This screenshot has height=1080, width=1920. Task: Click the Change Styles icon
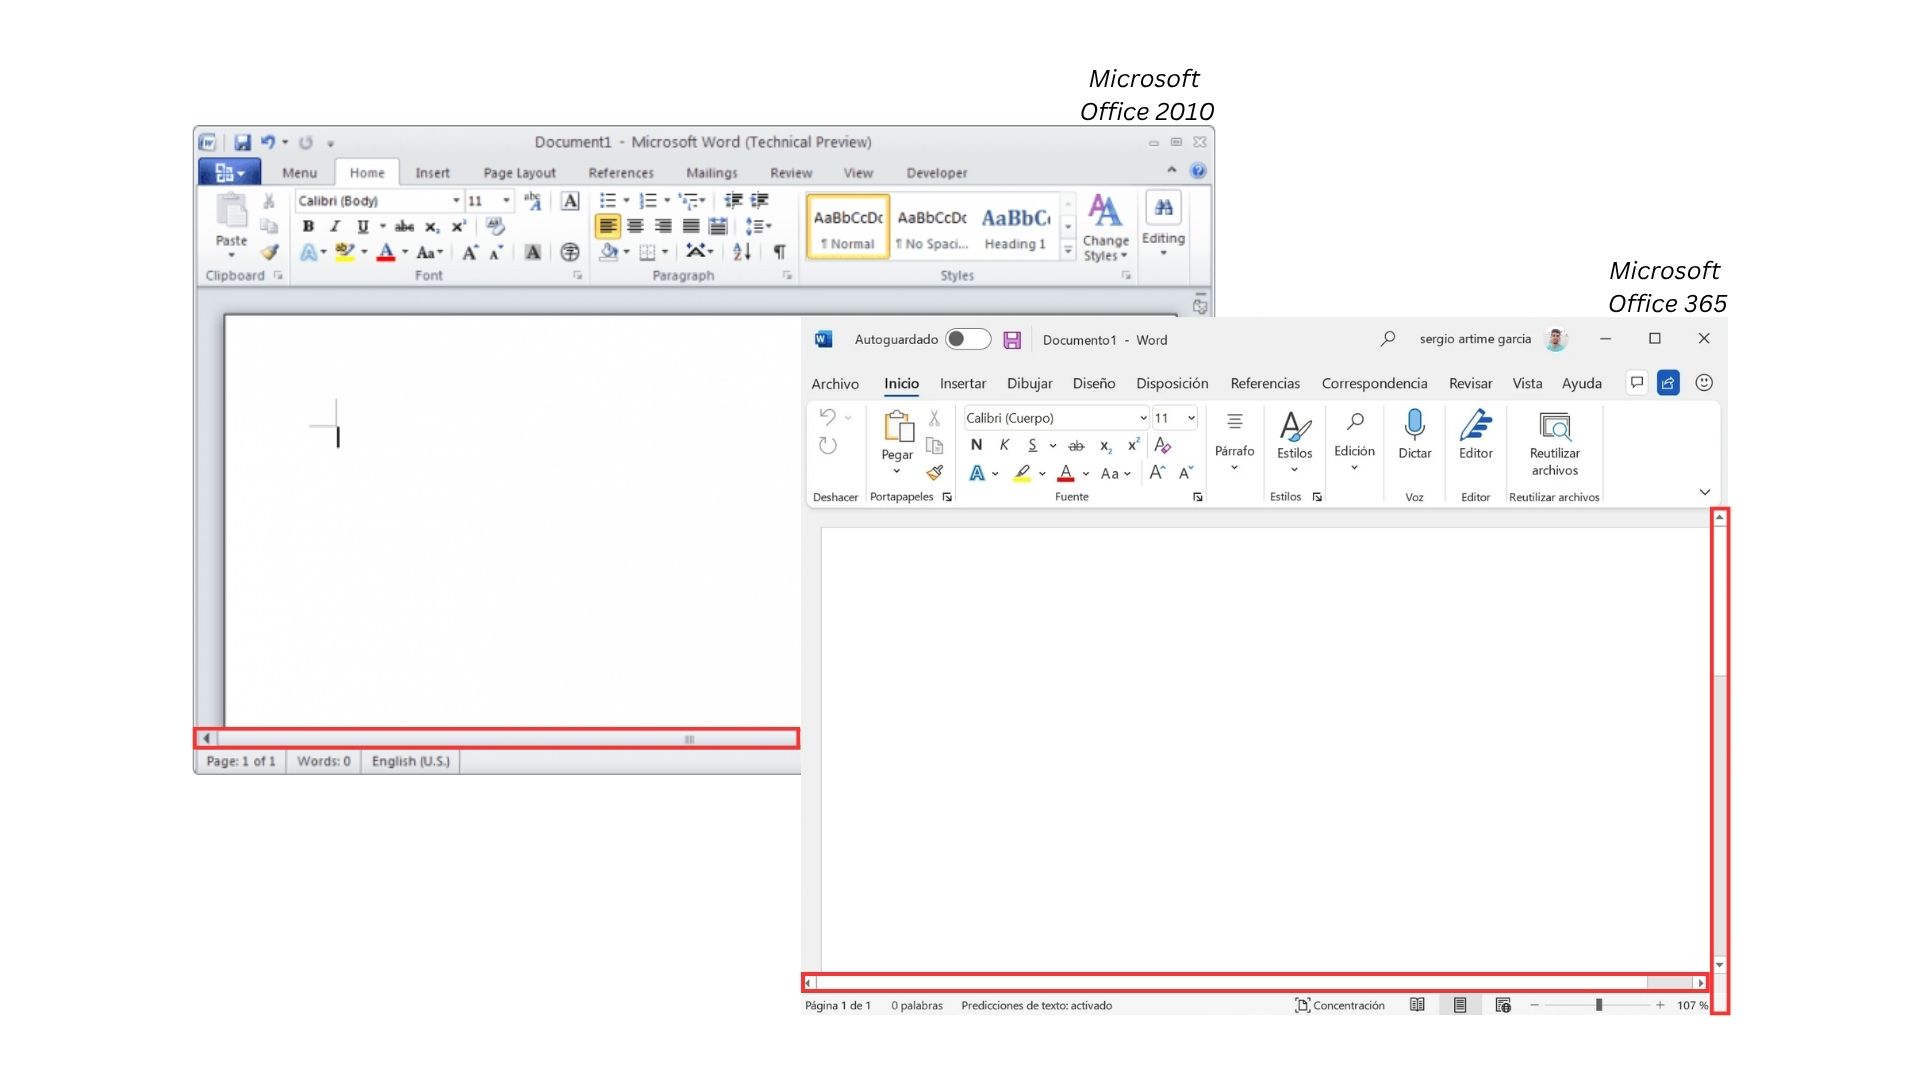pyautogui.click(x=1105, y=213)
